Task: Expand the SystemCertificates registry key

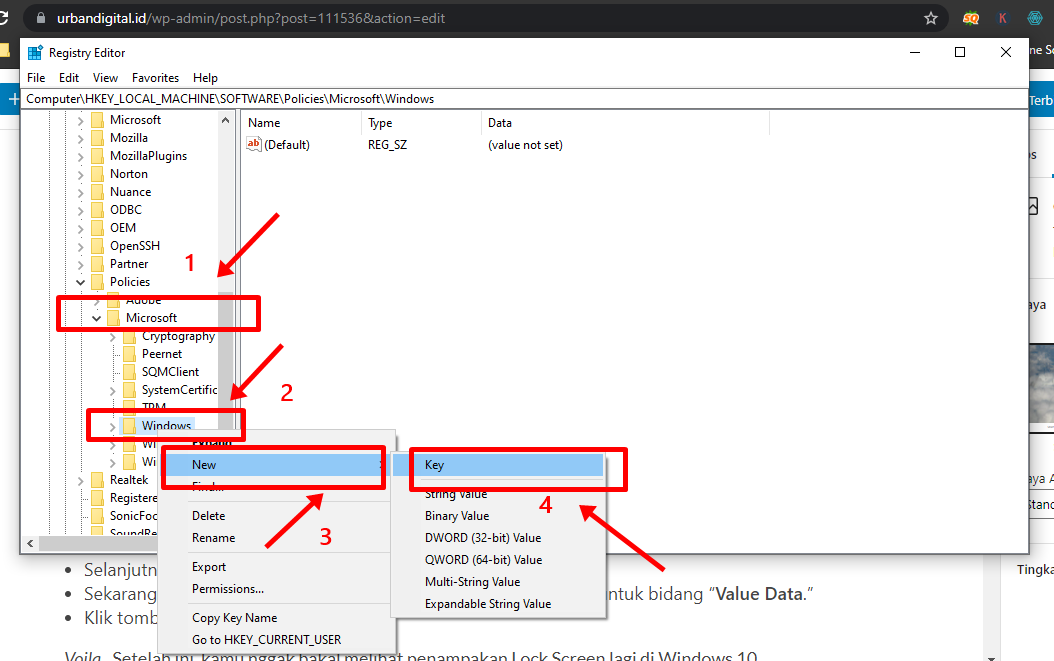Action: pyautogui.click(x=113, y=391)
